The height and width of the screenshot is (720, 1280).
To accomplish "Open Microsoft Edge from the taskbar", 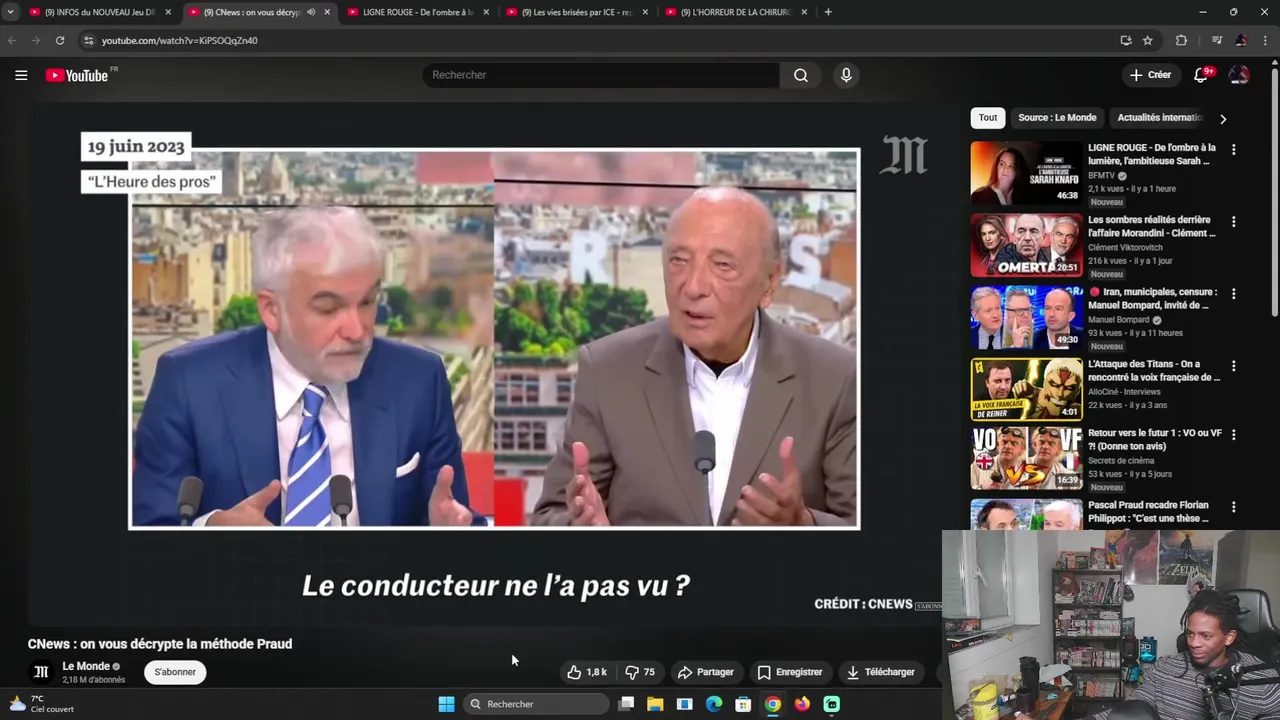I will (714, 704).
